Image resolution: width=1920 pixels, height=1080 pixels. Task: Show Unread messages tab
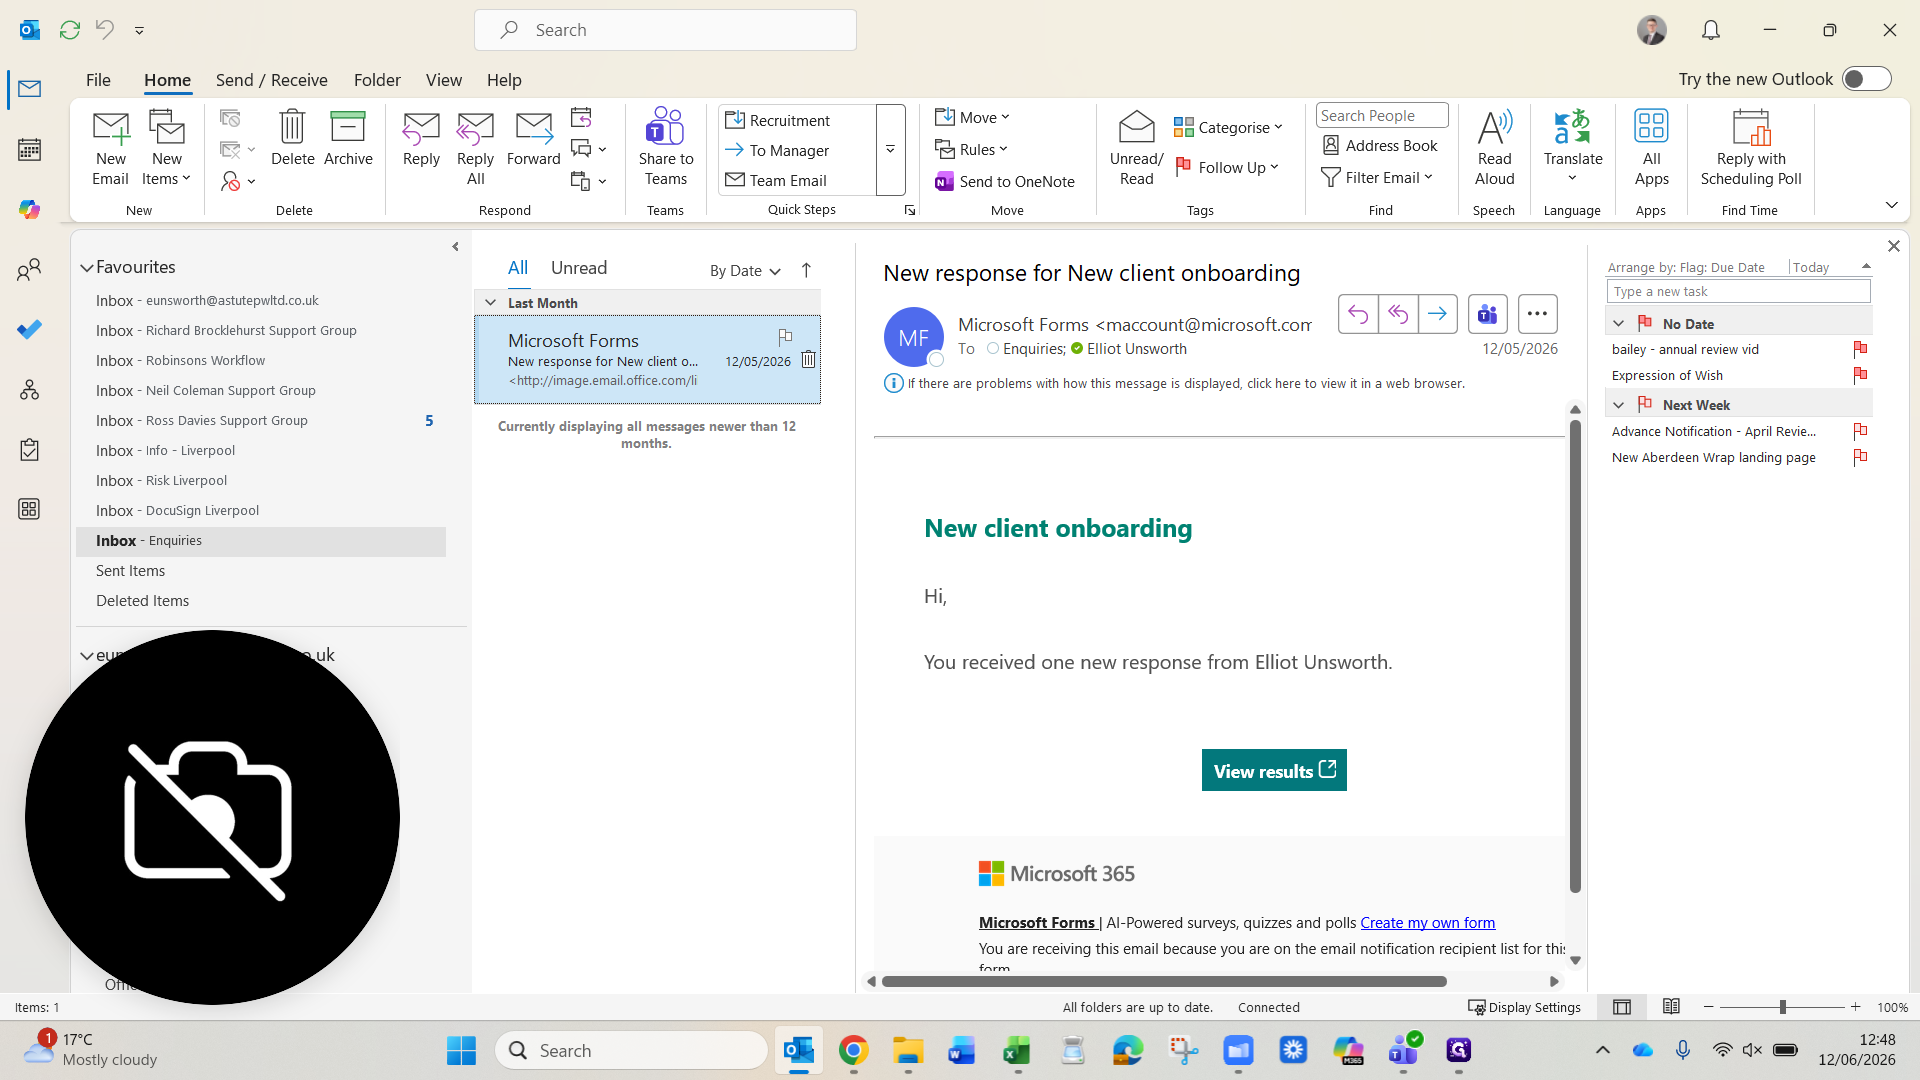tap(579, 268)
